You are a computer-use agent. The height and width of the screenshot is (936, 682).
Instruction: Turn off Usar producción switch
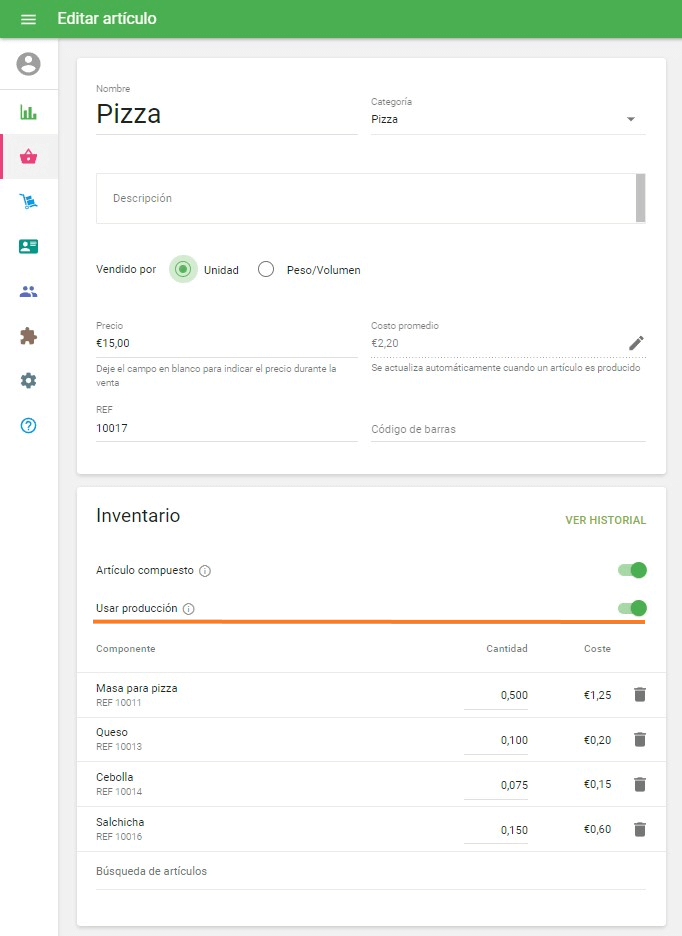[x=632, y=608]
